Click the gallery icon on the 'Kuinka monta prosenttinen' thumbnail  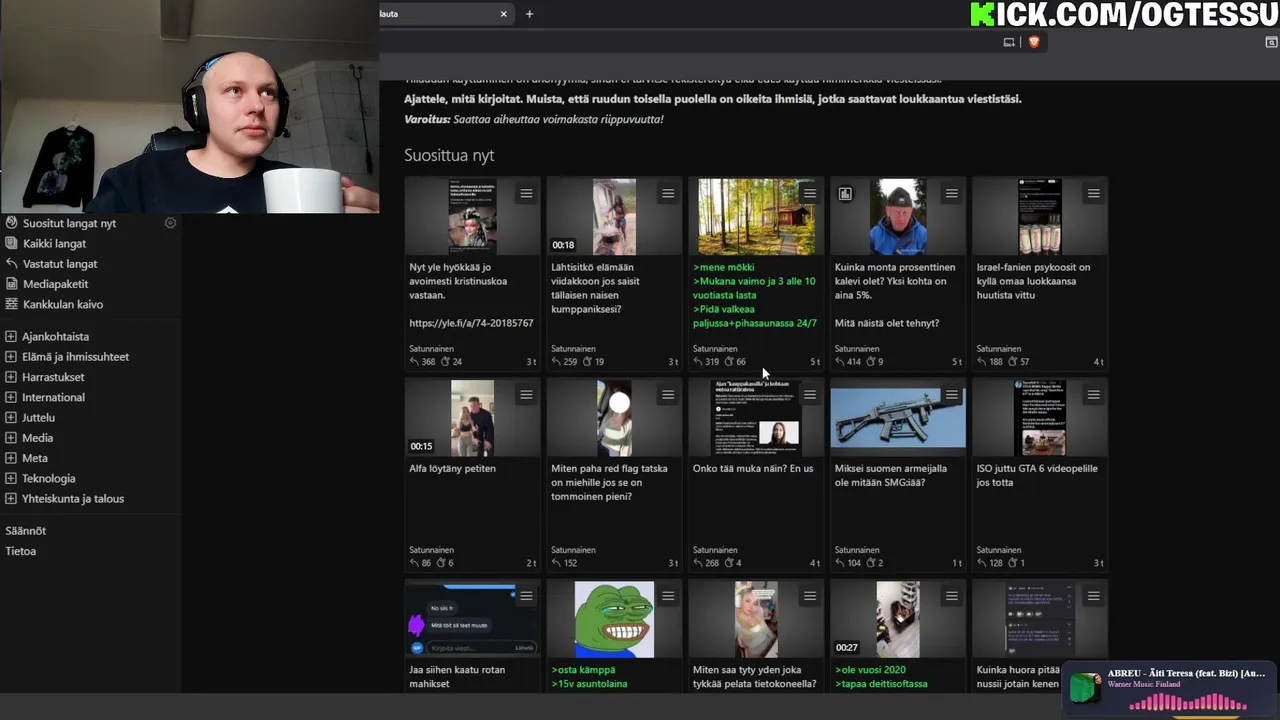pyautogui.click(x=845, y=194)
